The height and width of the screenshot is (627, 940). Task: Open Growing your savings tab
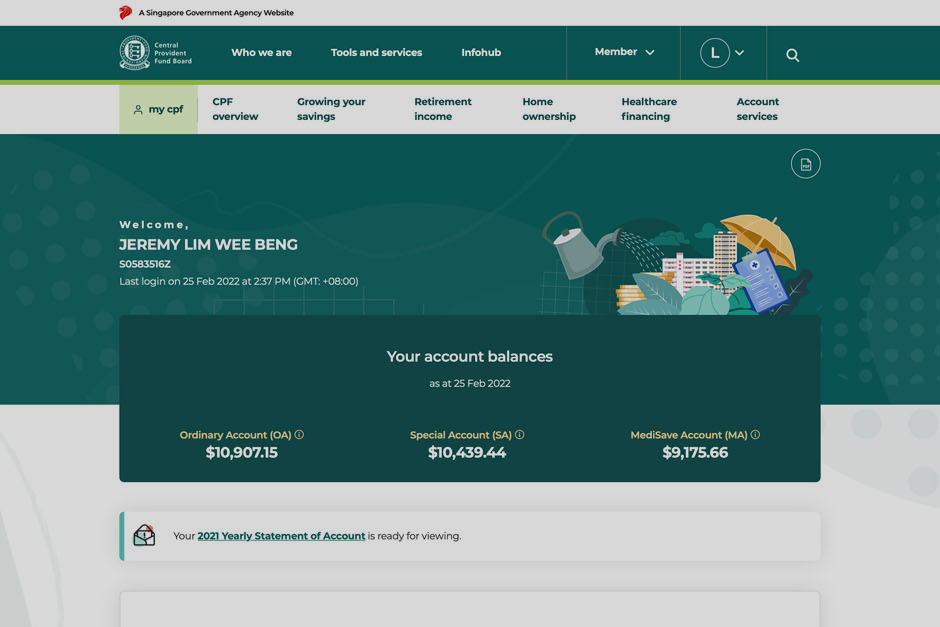tap(331, 109)
